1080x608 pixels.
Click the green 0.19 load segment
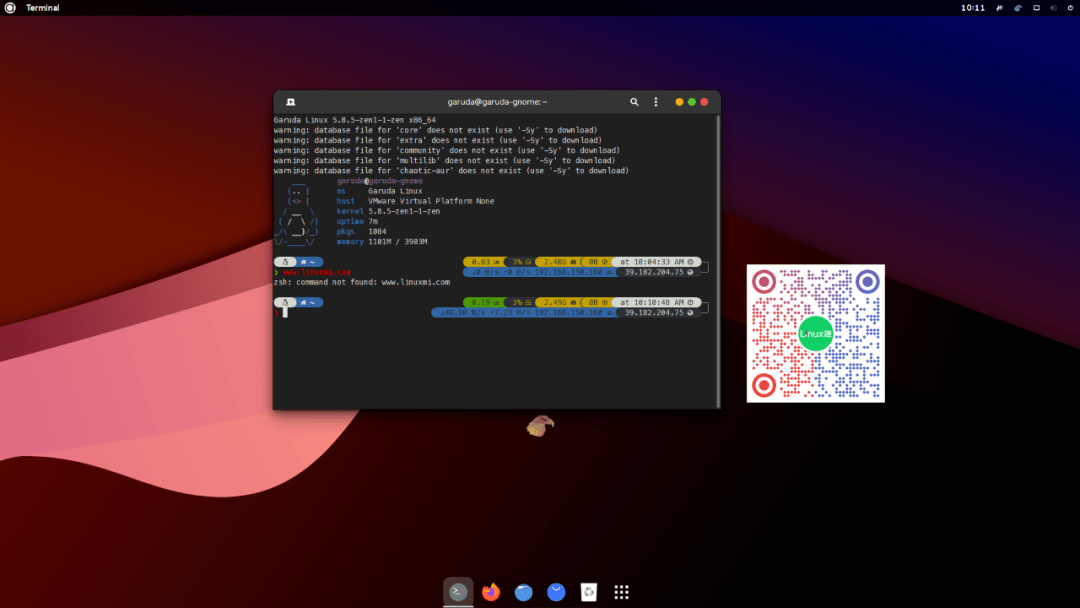click(x=485, y=302)
